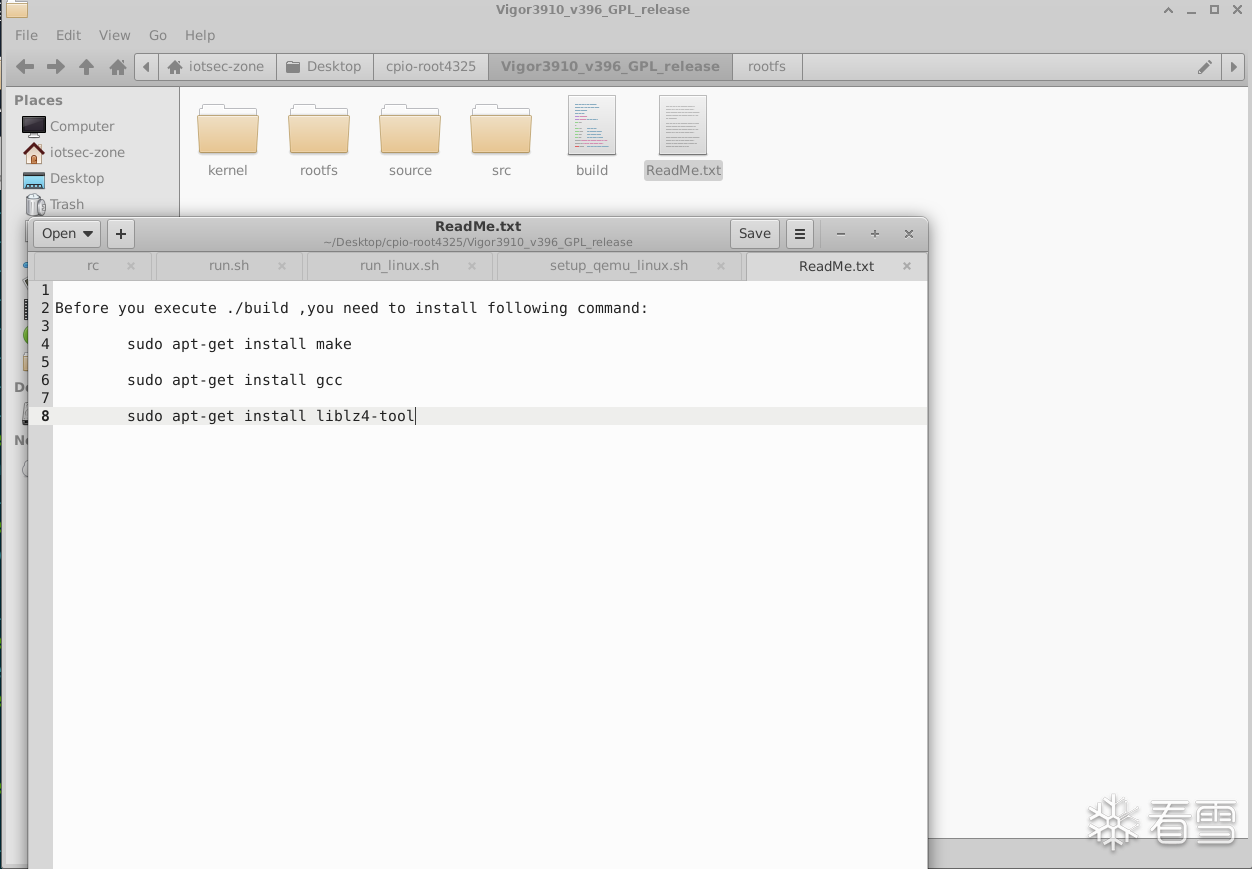Click Vigor3910_v396_GPL_release path segment
1252x869 pixels.
click(610, 67)
